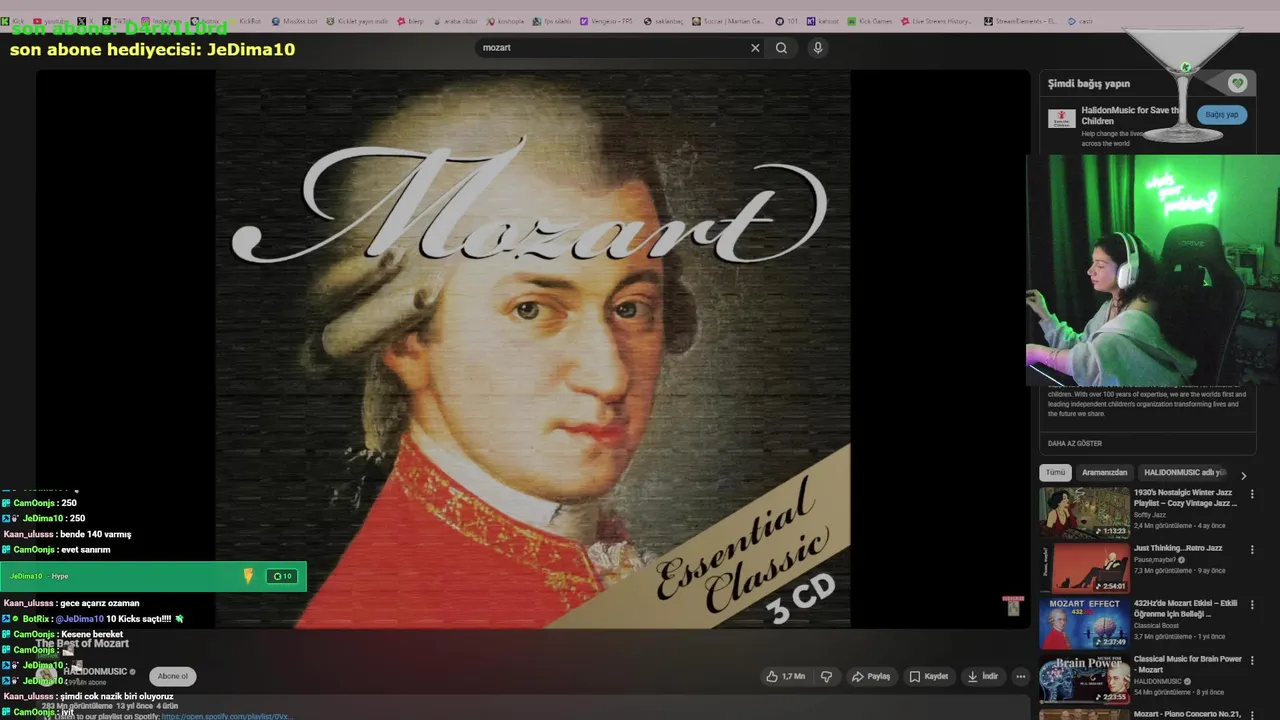Open menu for Just Thinking...Retro Jazz

(x=1251, y=550)
